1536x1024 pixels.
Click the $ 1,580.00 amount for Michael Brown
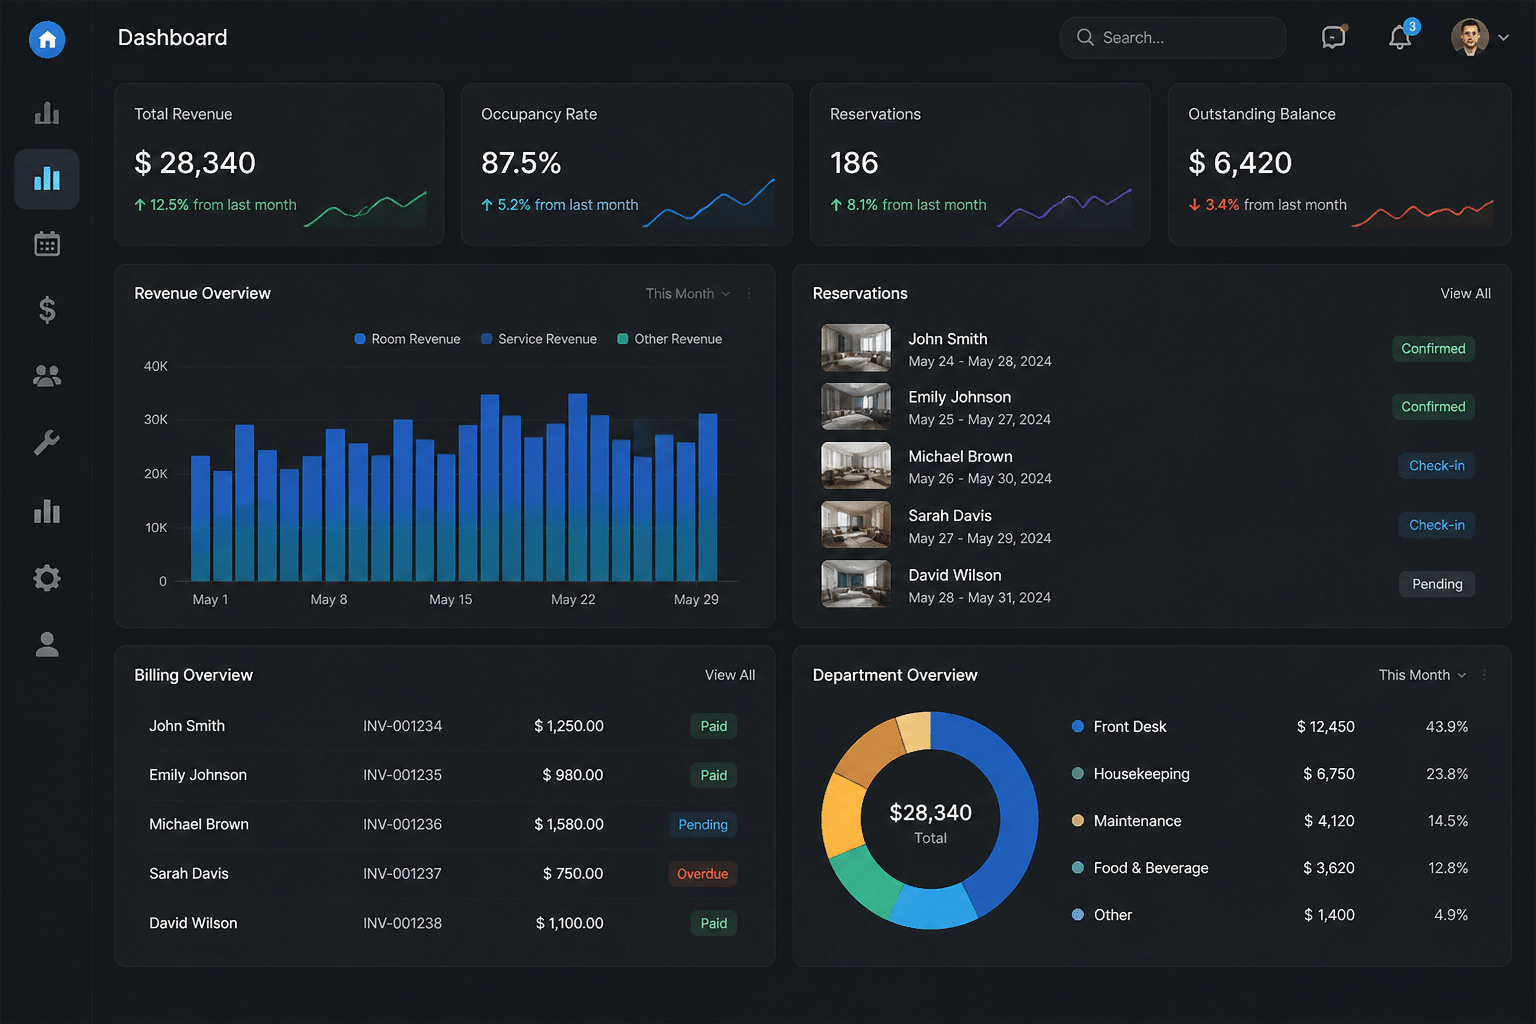569,825
